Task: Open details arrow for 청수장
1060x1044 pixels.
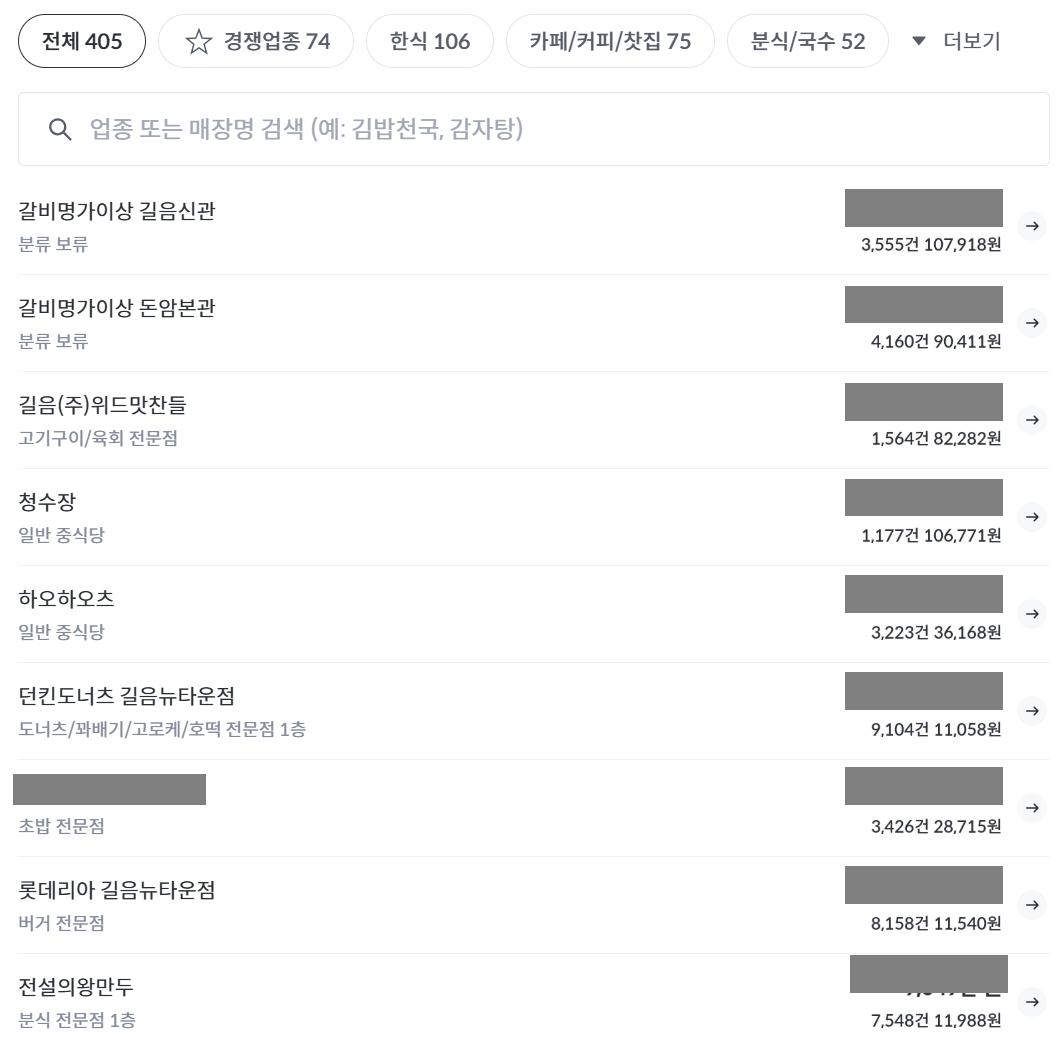Action: tap(1033, 517)
